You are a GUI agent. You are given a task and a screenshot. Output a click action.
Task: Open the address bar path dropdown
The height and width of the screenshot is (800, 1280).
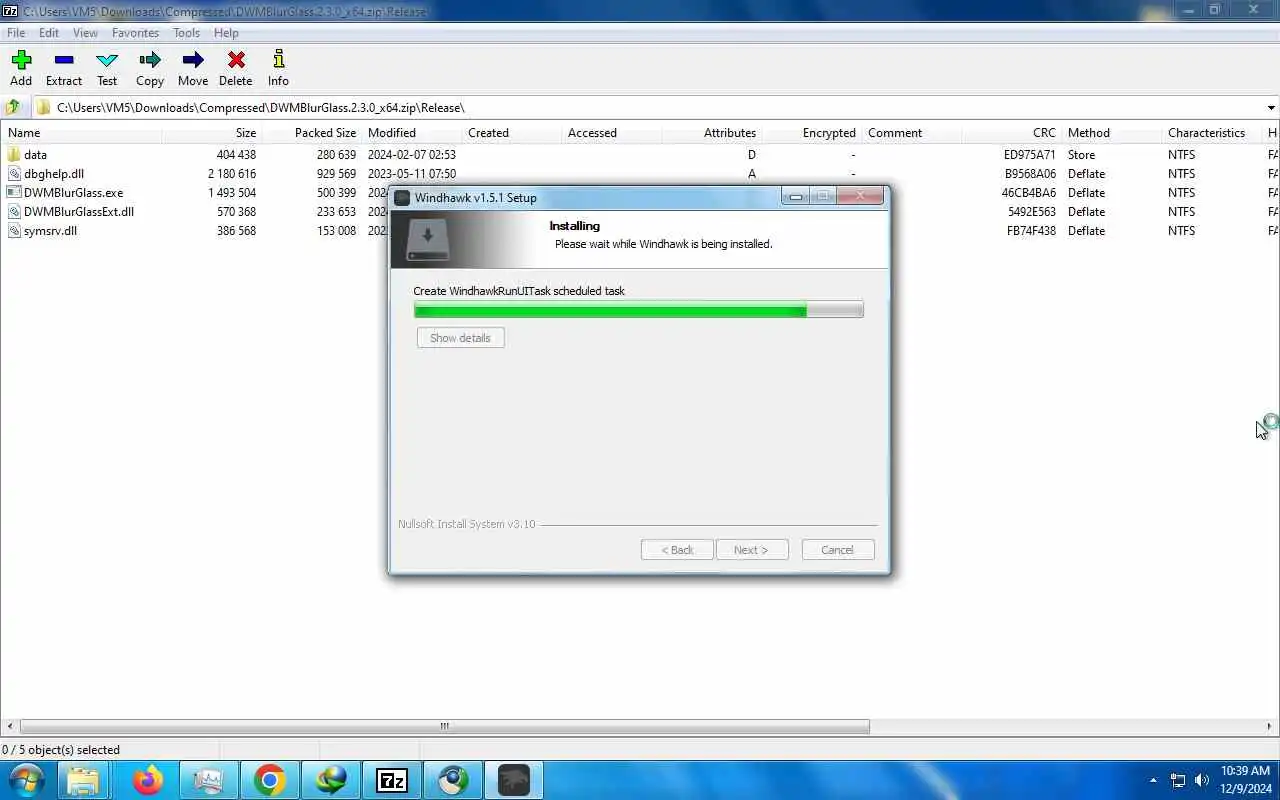coord(1271,108)
